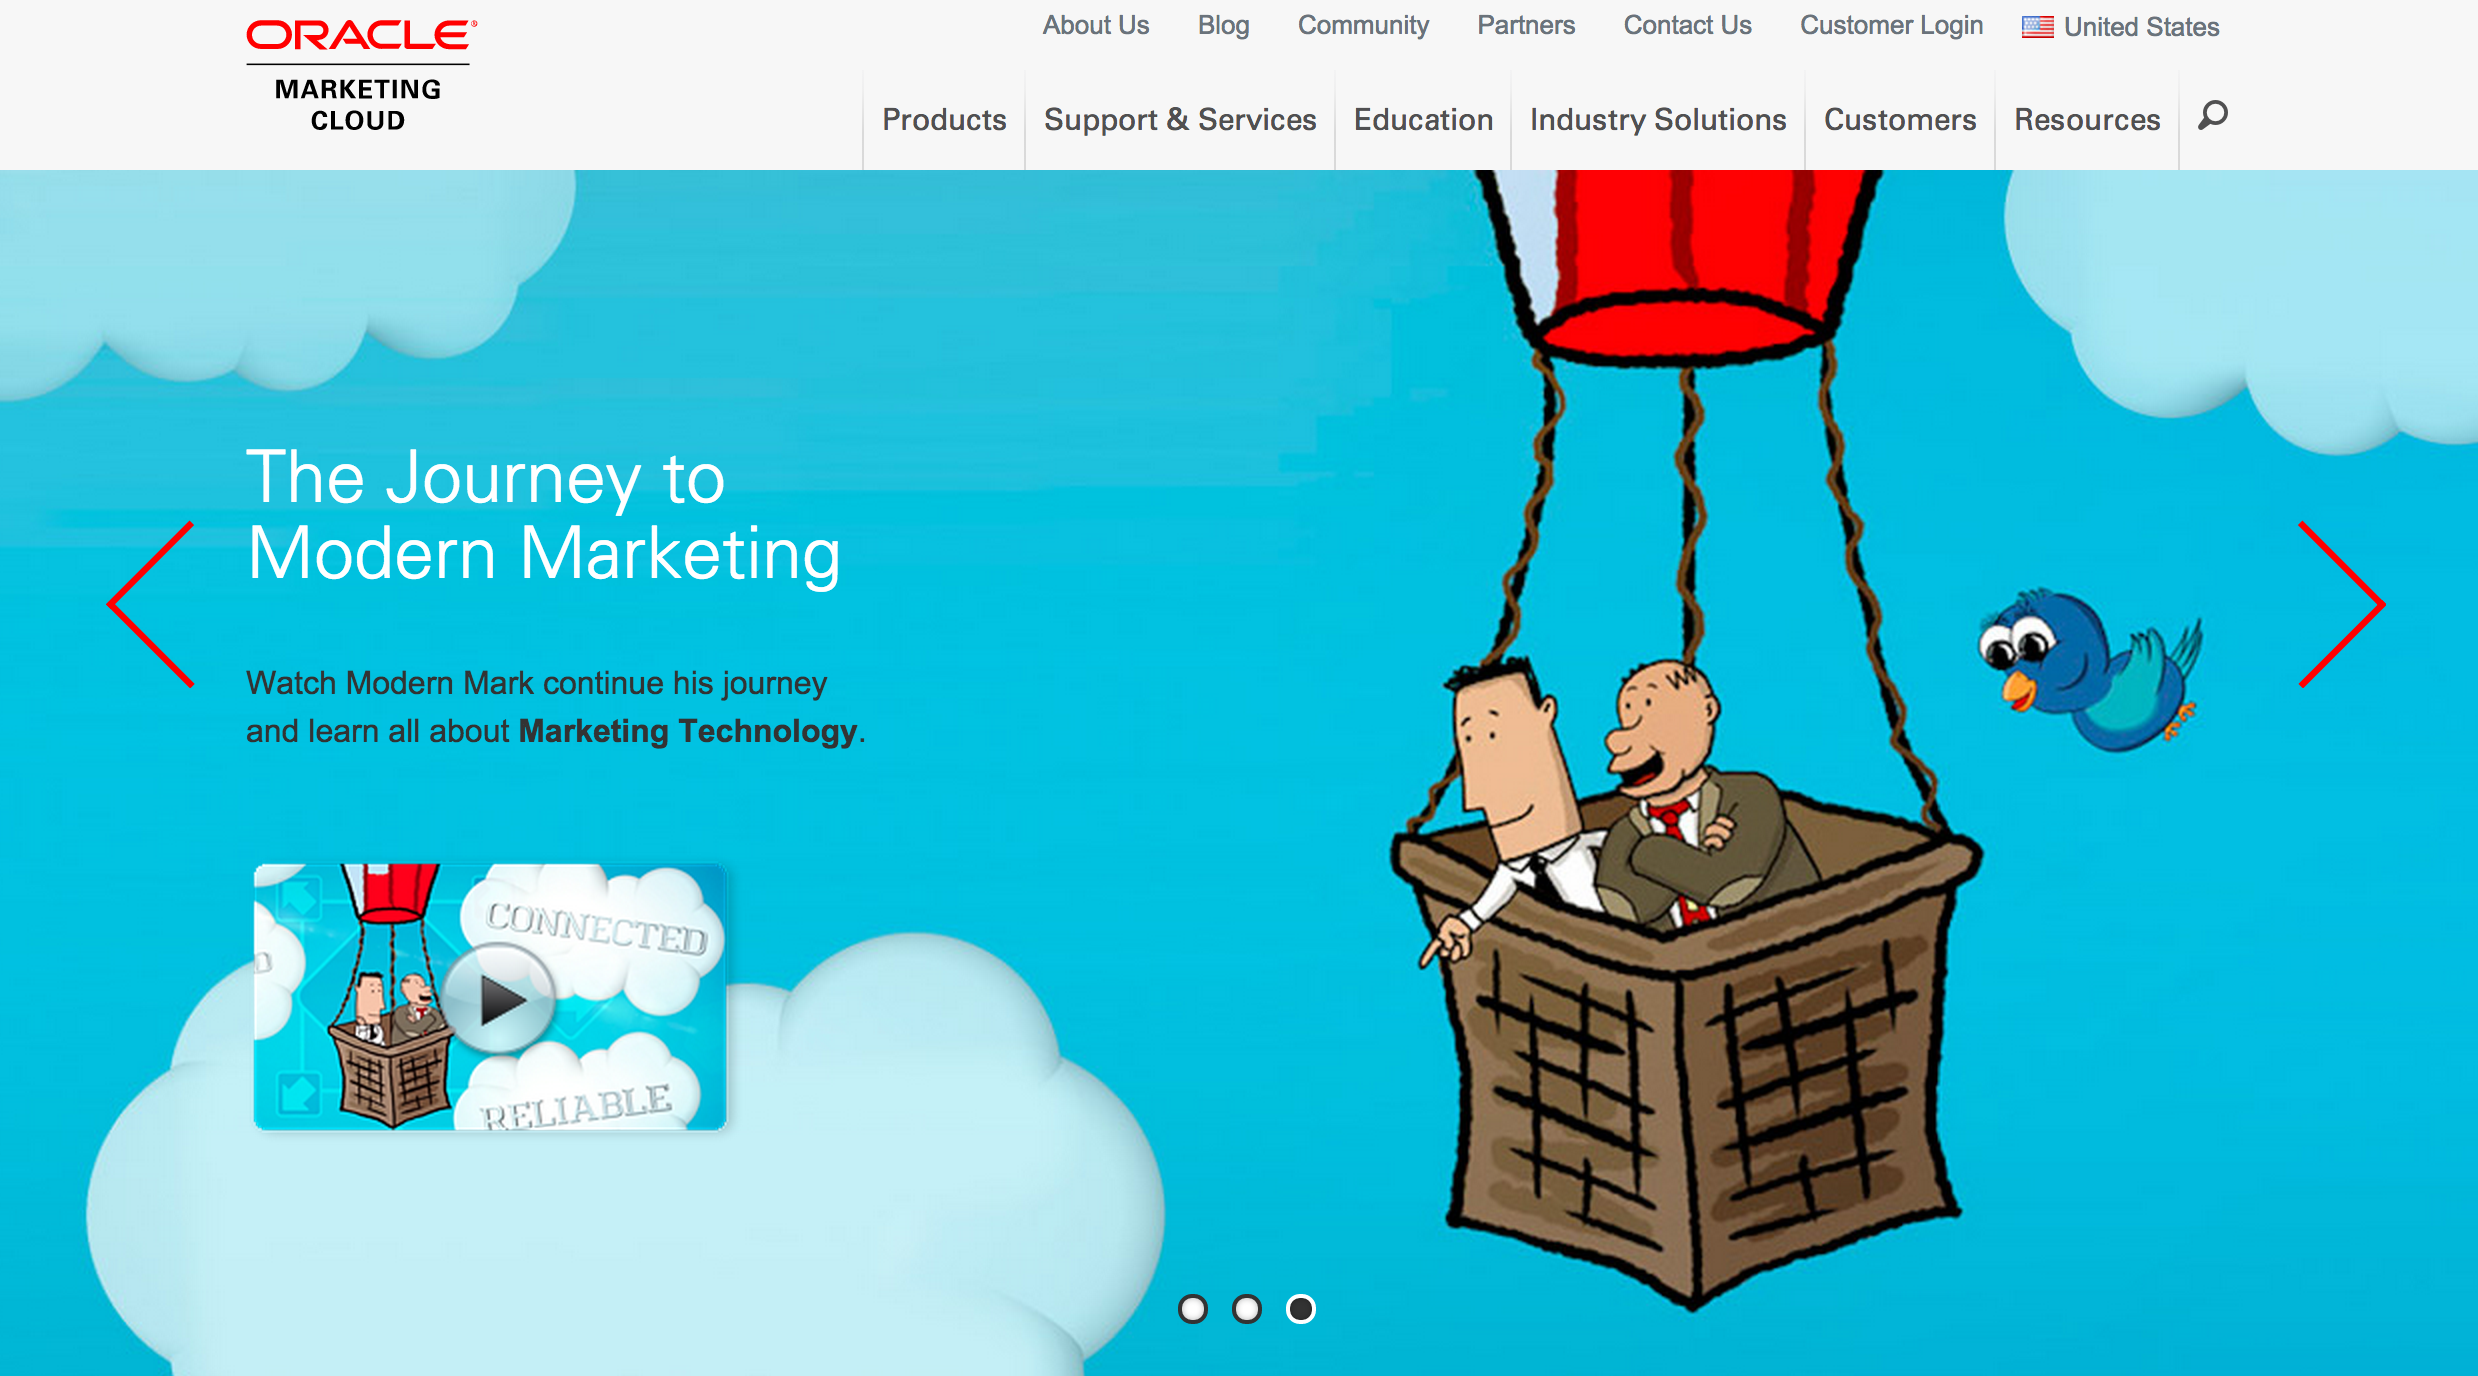This screenshot has width=2478, height=1376.
Task: Go to the Community page
Action: click(1363, 26)
